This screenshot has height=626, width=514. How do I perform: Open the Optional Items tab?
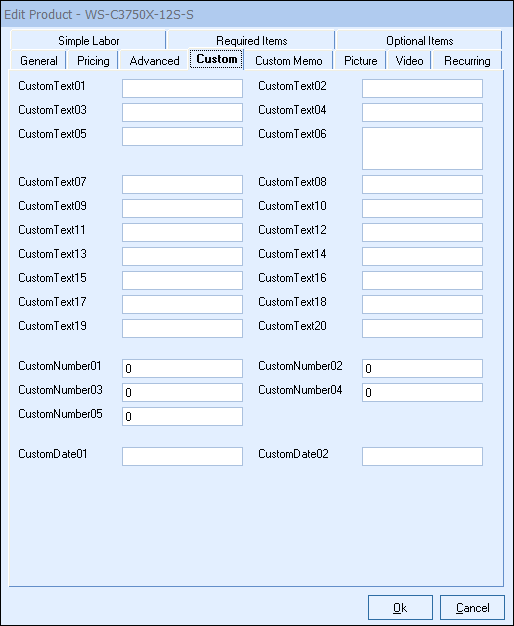point(419,40)
